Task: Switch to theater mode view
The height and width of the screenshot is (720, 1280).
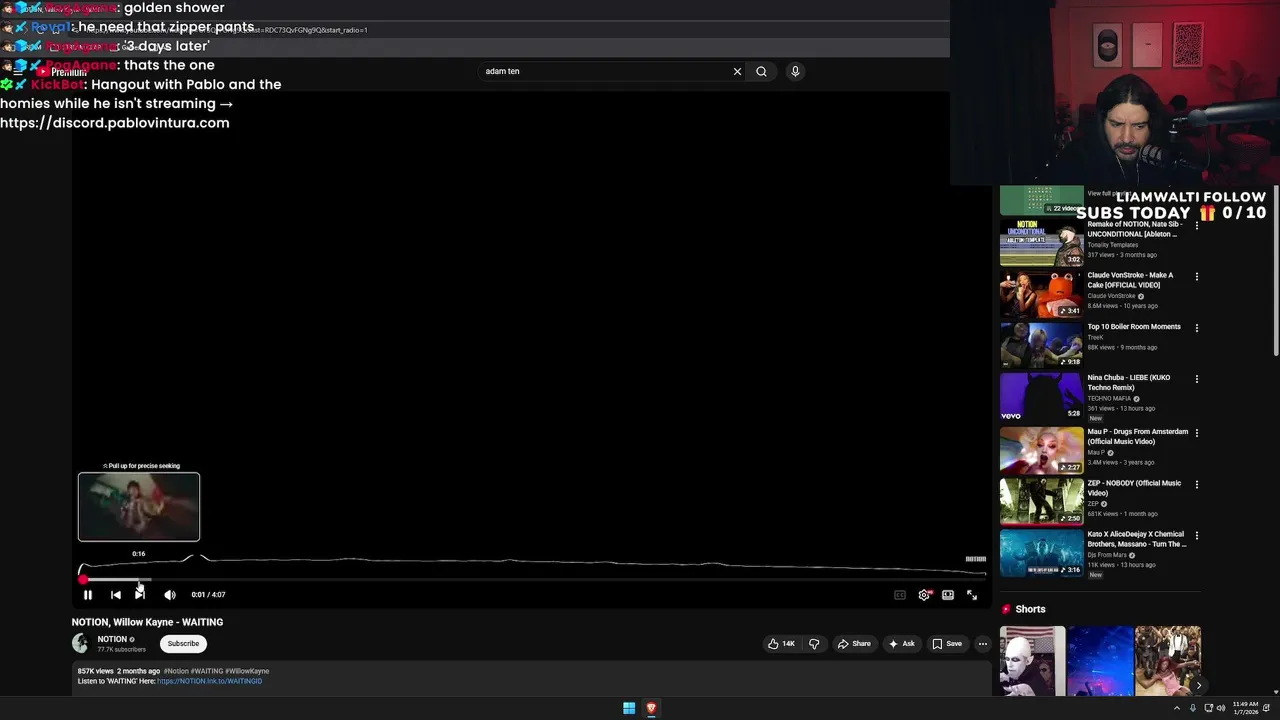Action: pyautogui.click(x=948, y=595)
